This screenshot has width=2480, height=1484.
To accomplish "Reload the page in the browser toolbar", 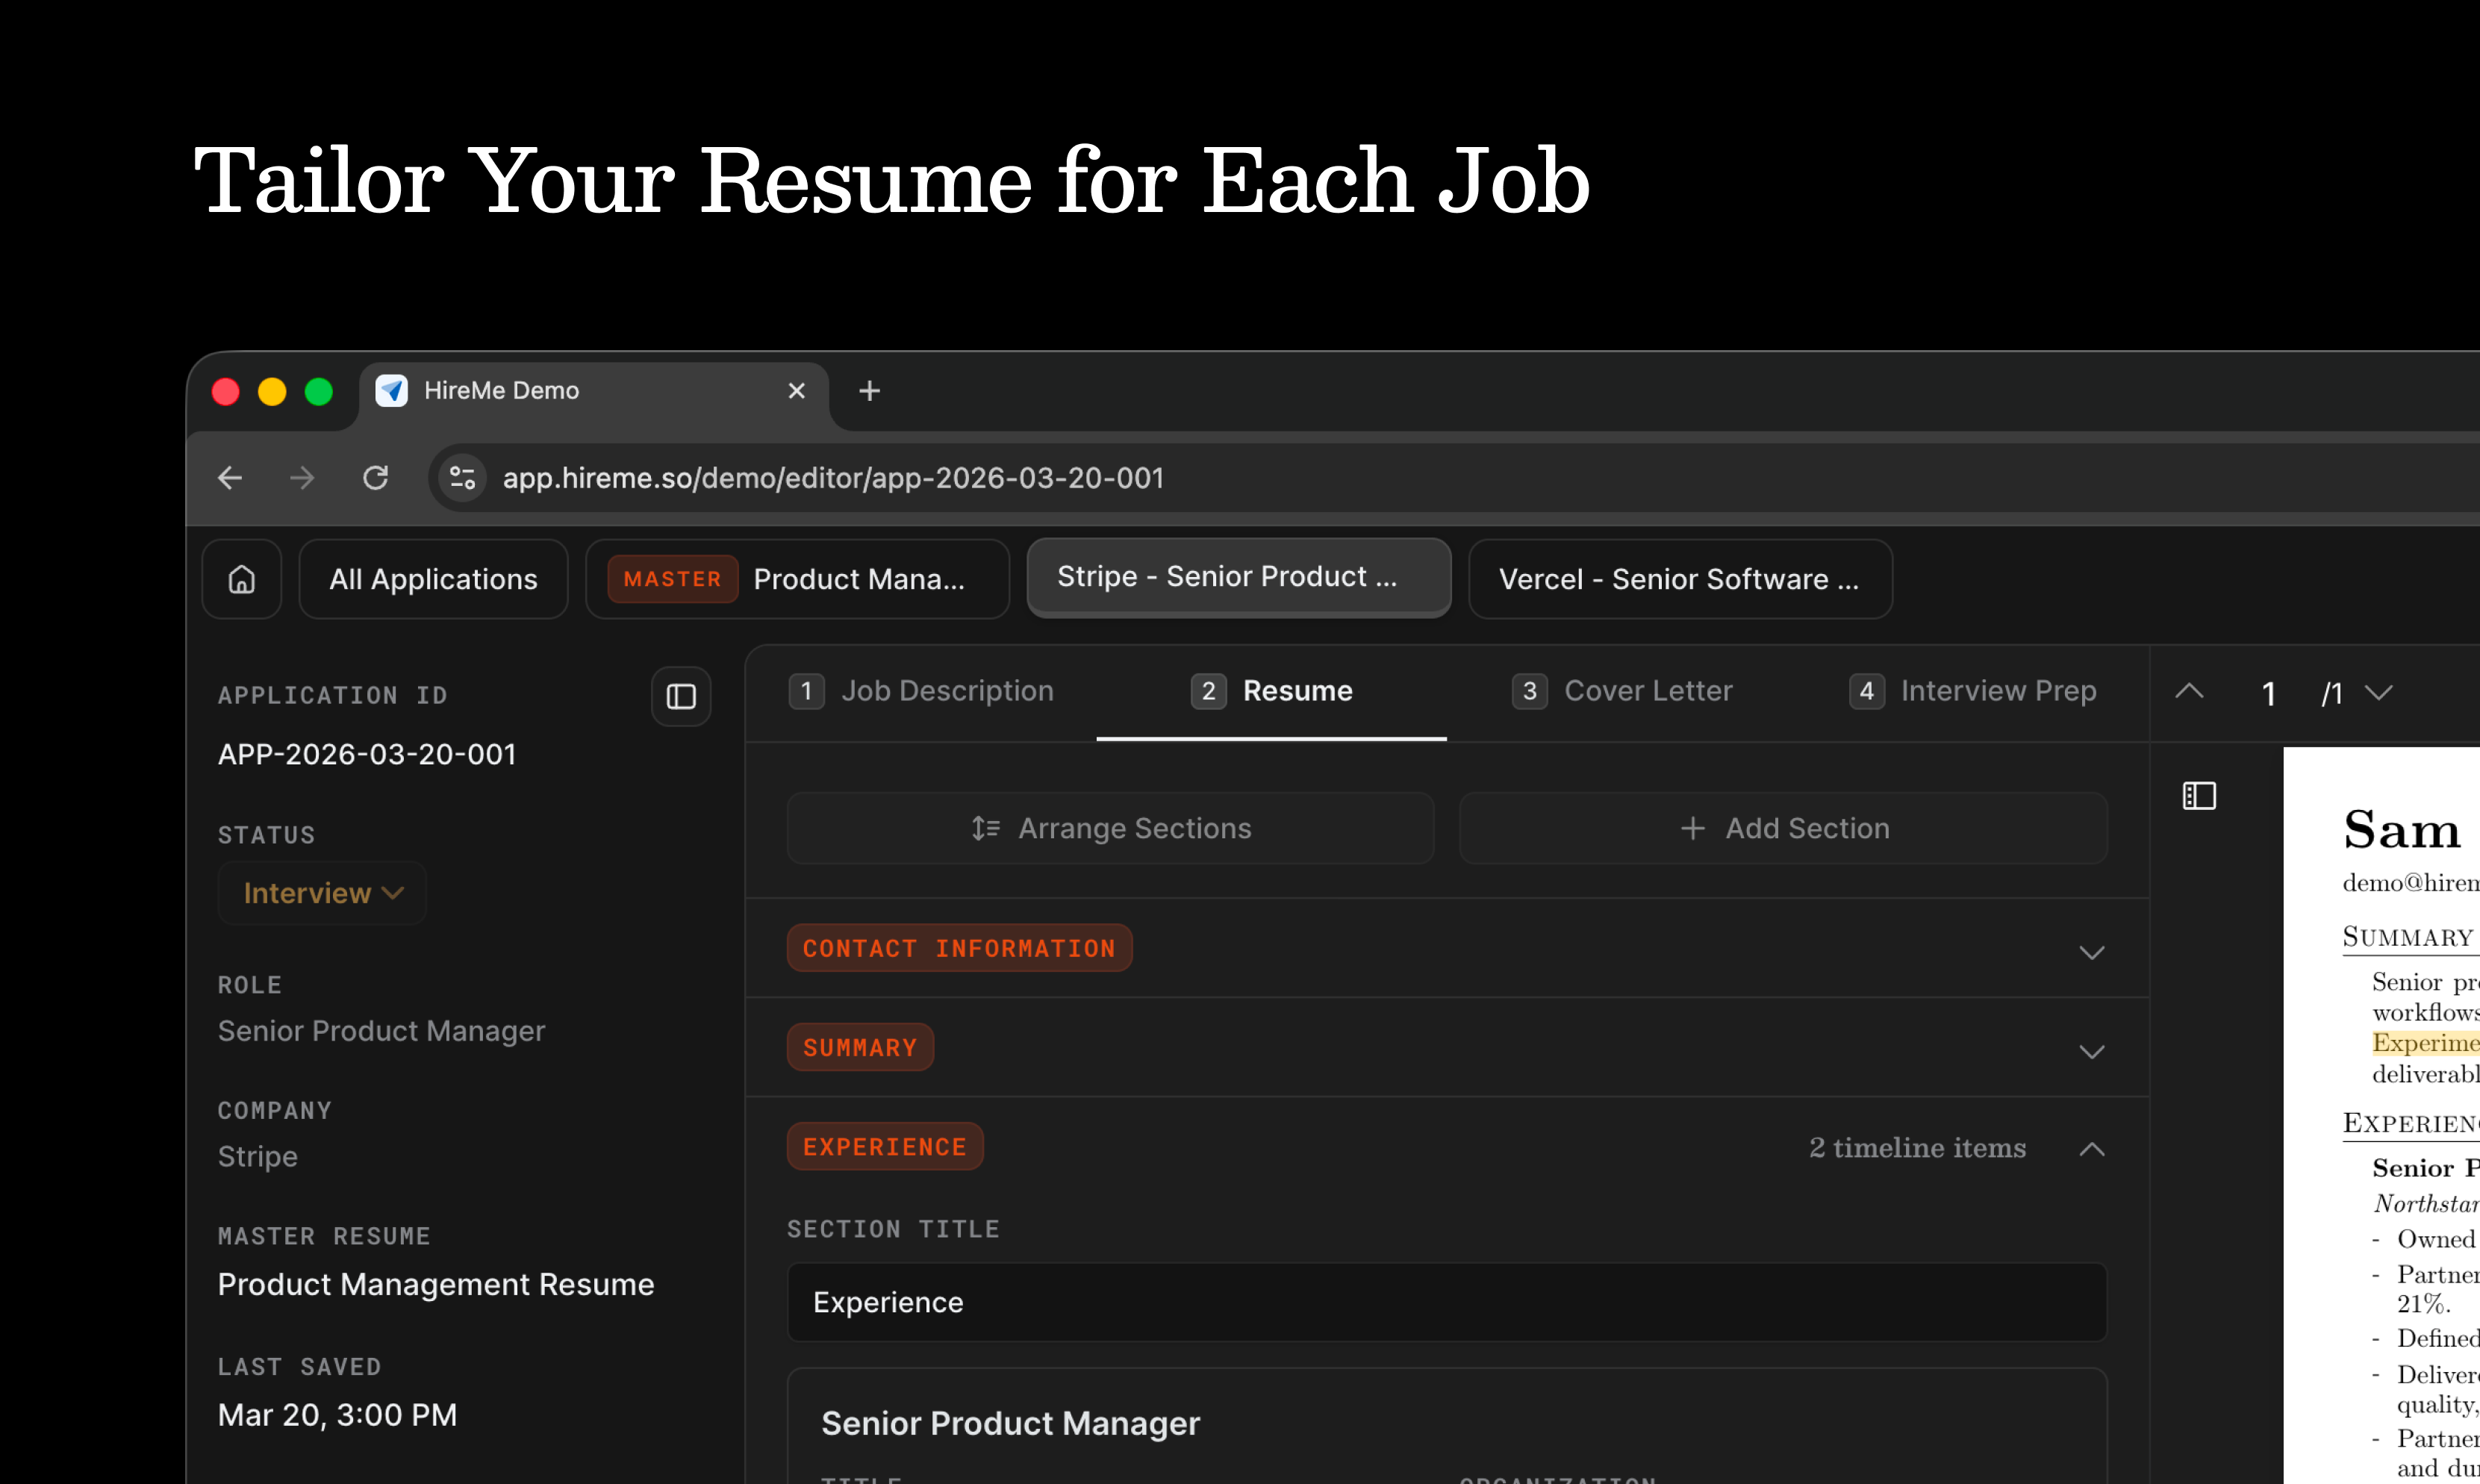I will pyautogui.click(x=376, y=478).
